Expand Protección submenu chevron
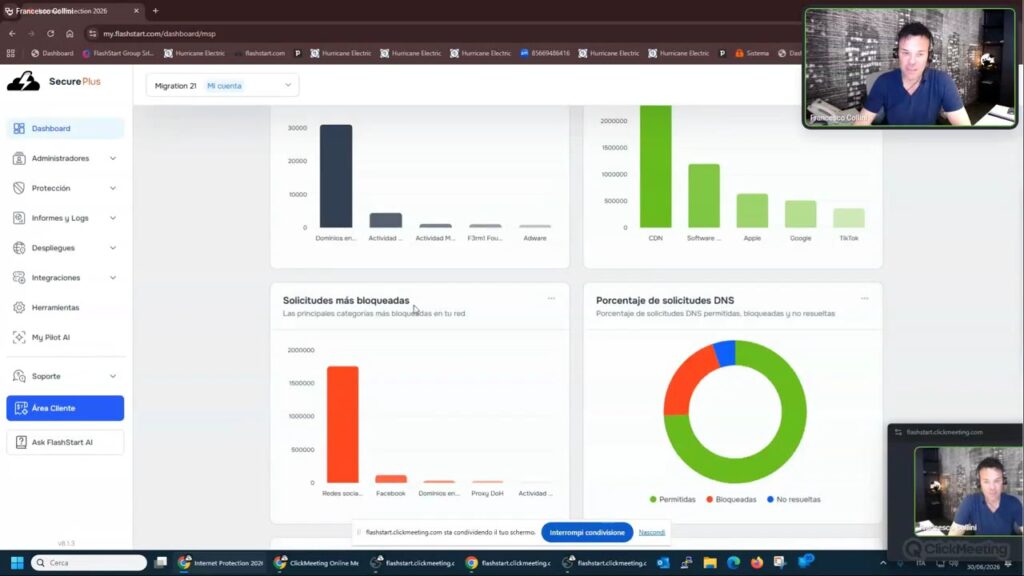This screenshot has width=1024, height=576. 113,188
